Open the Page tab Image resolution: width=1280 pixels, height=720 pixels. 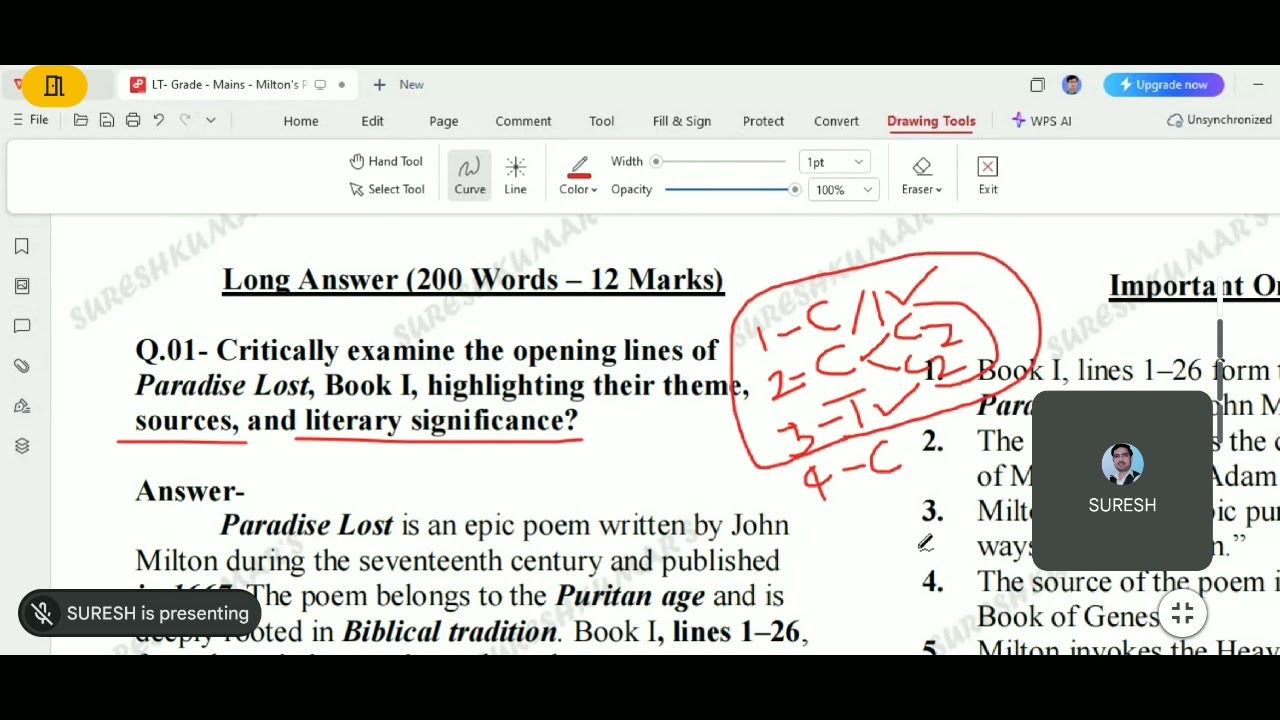tap(444, 121)
